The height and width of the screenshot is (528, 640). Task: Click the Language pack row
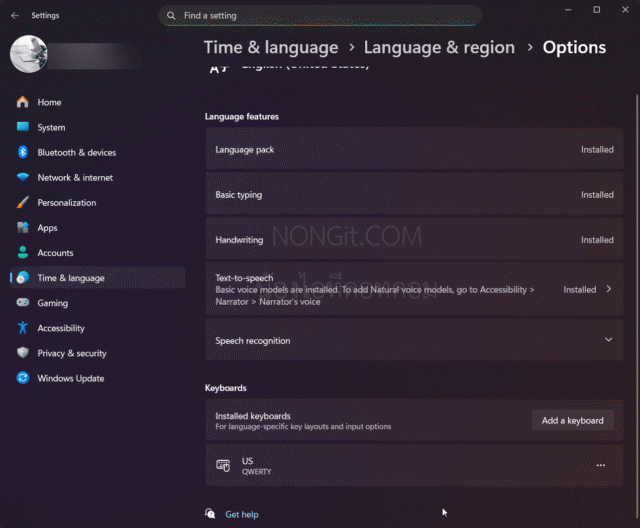pyautogui.click(x=414, y=149)
